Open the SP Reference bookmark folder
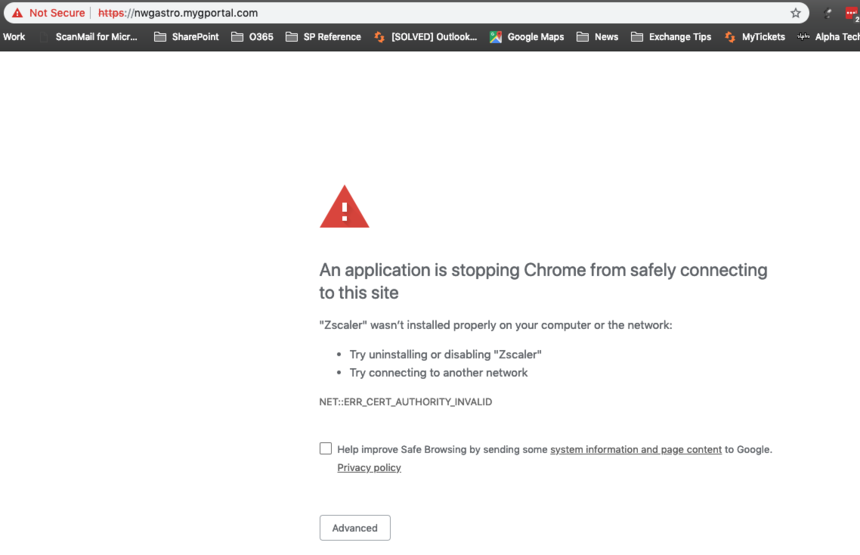This screenshot has width=860, height=555. click(324, 37)
